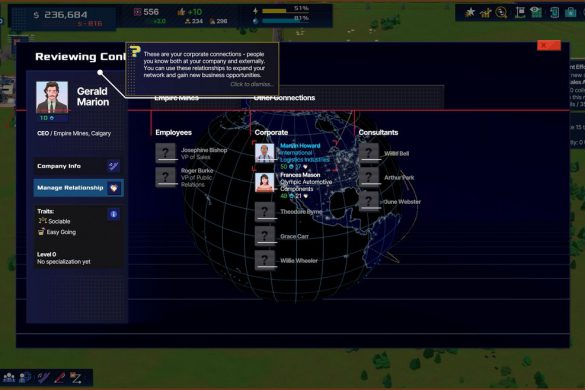Image resolution: width=585 pixels, height=390 pixels.
Task: Dismiss the corporate connections tutorial tooltip
Action: pyautogui.click(x=250, y=84)
